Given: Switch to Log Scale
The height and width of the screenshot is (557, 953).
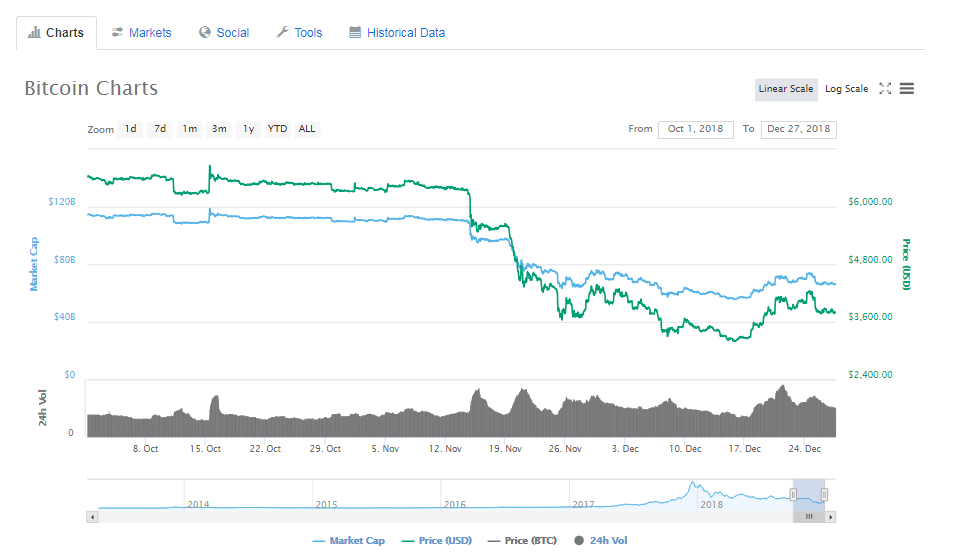Looking at the screenshot, I should point(847,89).
